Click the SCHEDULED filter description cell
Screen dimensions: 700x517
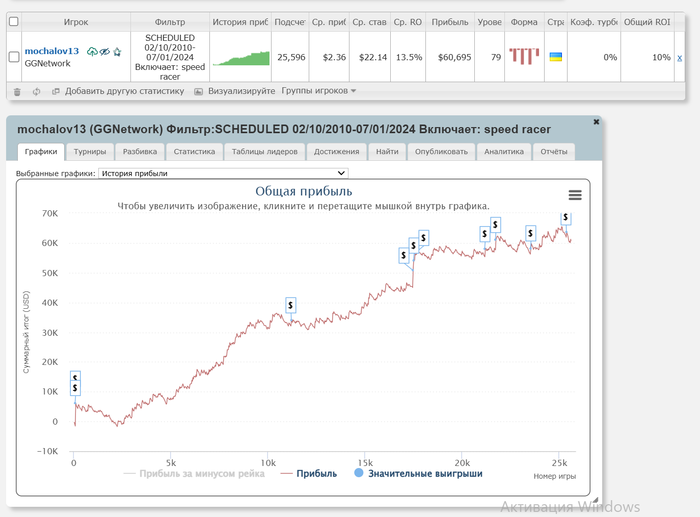[x=170, y=57]
